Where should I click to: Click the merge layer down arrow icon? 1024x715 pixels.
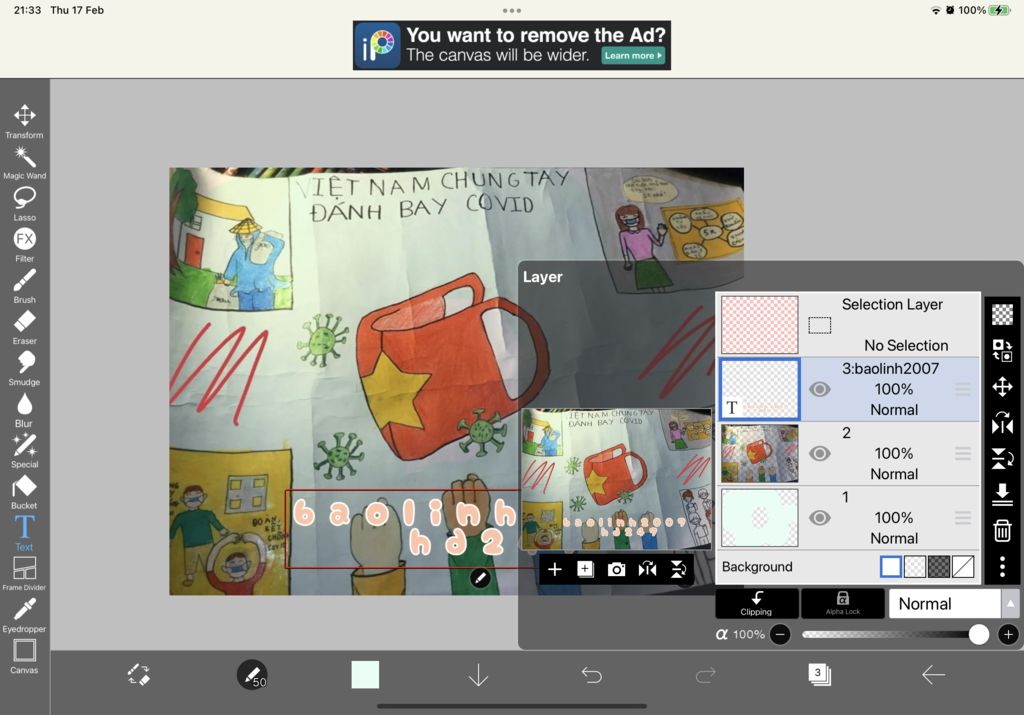point(1002,494)
